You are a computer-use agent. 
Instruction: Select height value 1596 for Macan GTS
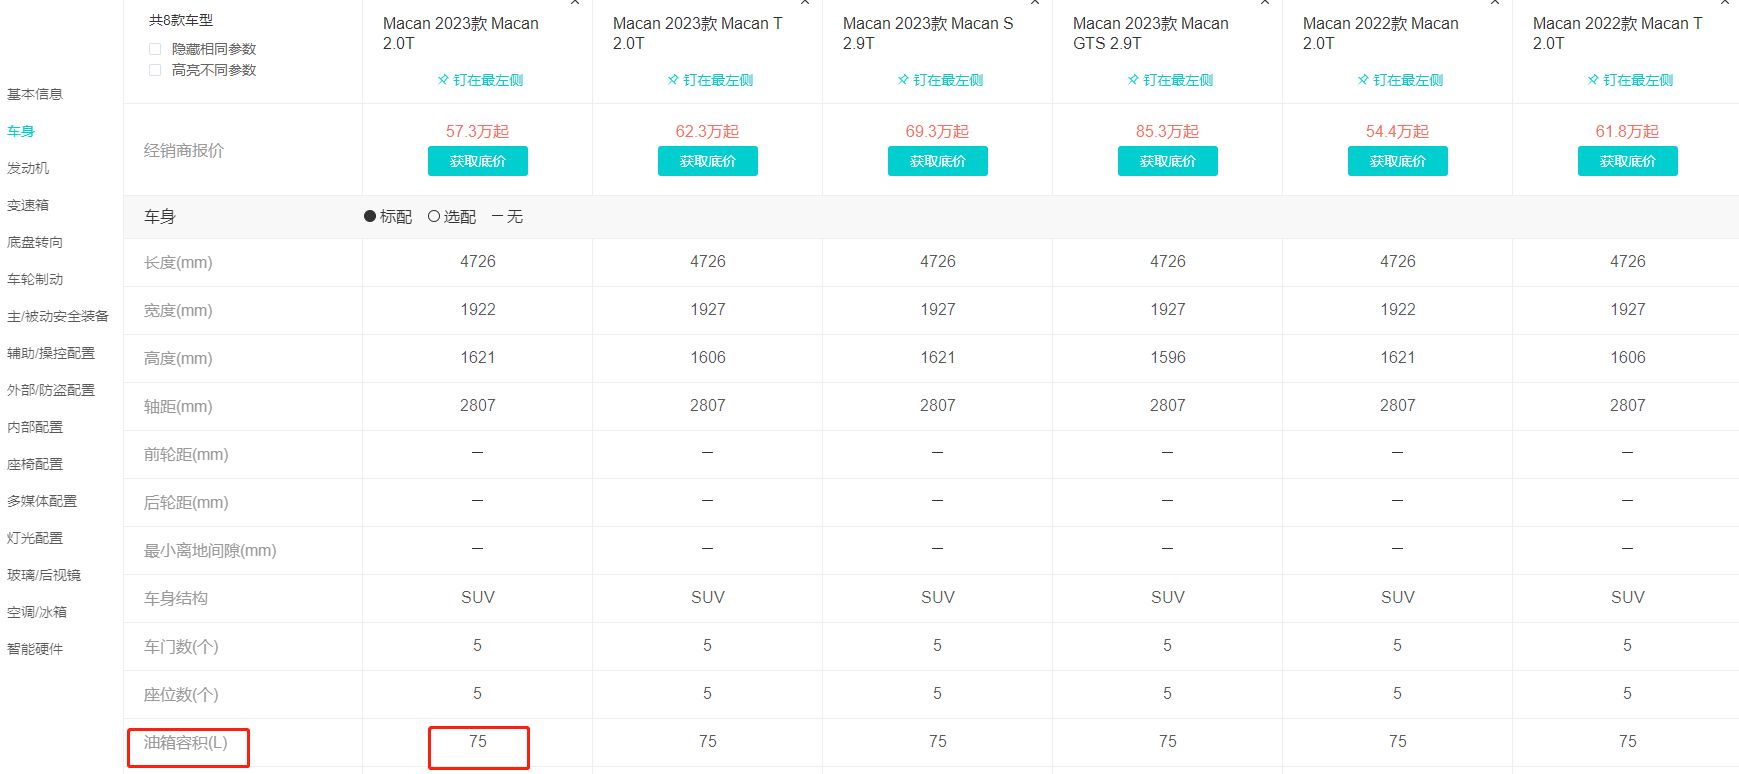point(1168,357)
